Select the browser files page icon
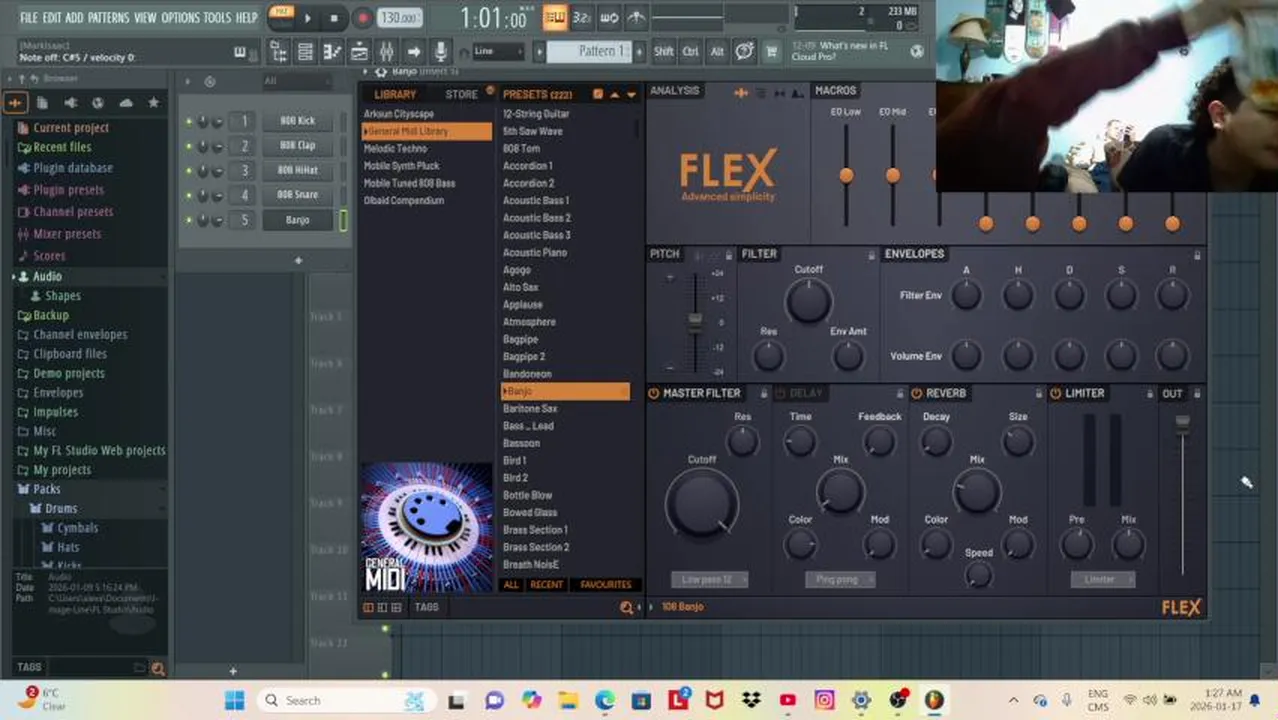Image resolution: width=1278 pixels, height=720 pixels. click(x=42, y=102)
